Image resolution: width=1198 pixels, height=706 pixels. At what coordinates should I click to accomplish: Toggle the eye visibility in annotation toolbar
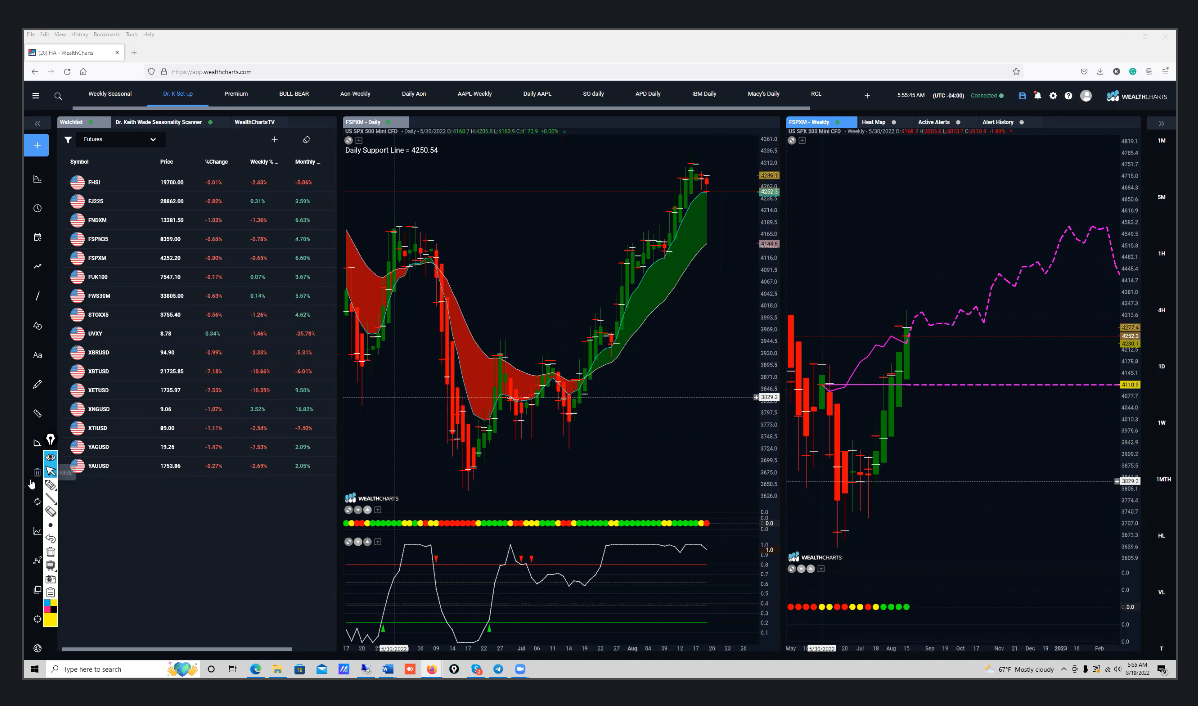[x=50, y=458]
